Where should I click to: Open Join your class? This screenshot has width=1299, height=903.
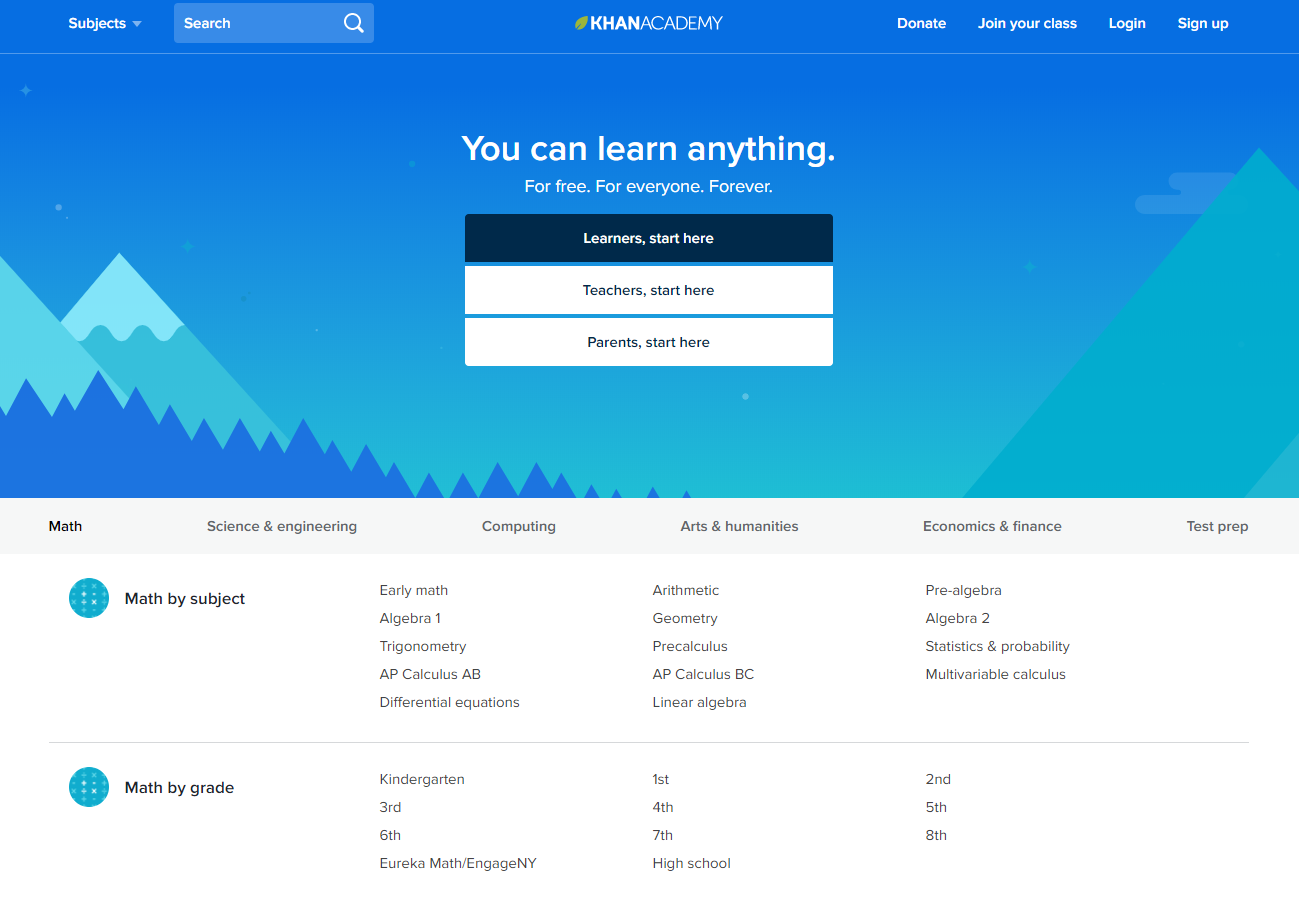click(1027, 23)
